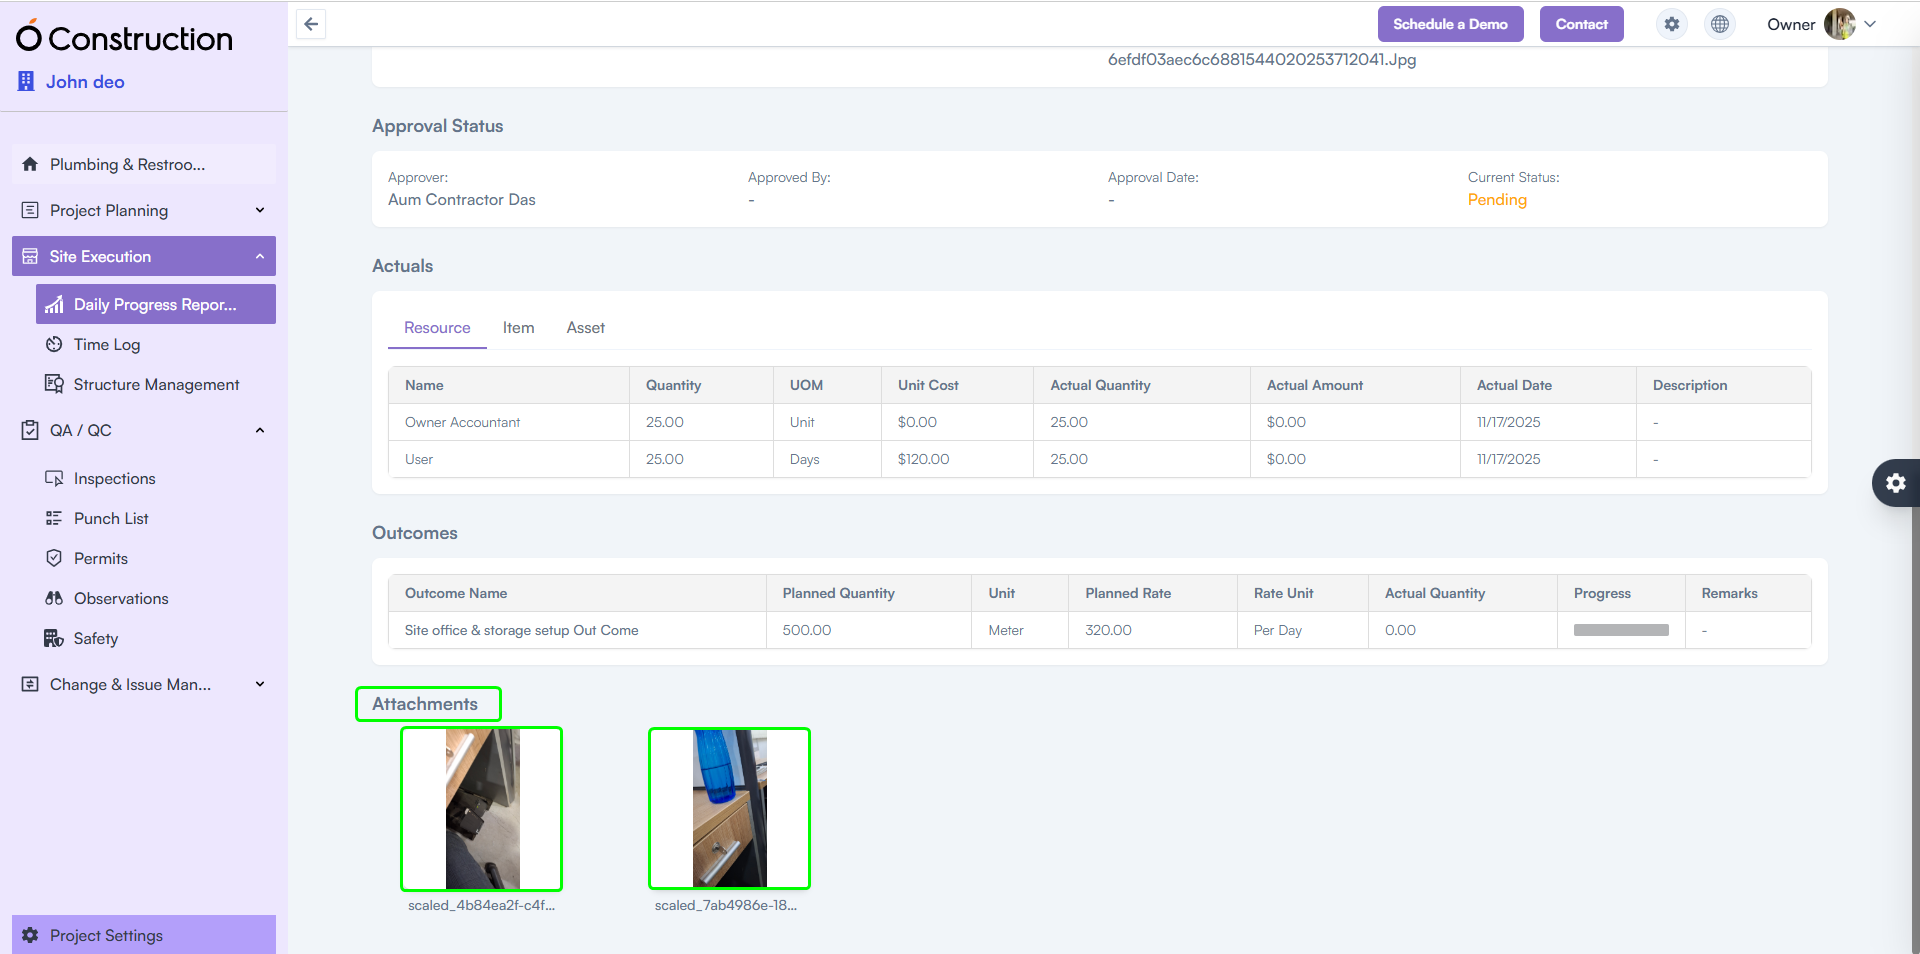Screen dimensions: 1920x954
Task: Click the top settings gear icon
Action: click(x=1671, y=24)
